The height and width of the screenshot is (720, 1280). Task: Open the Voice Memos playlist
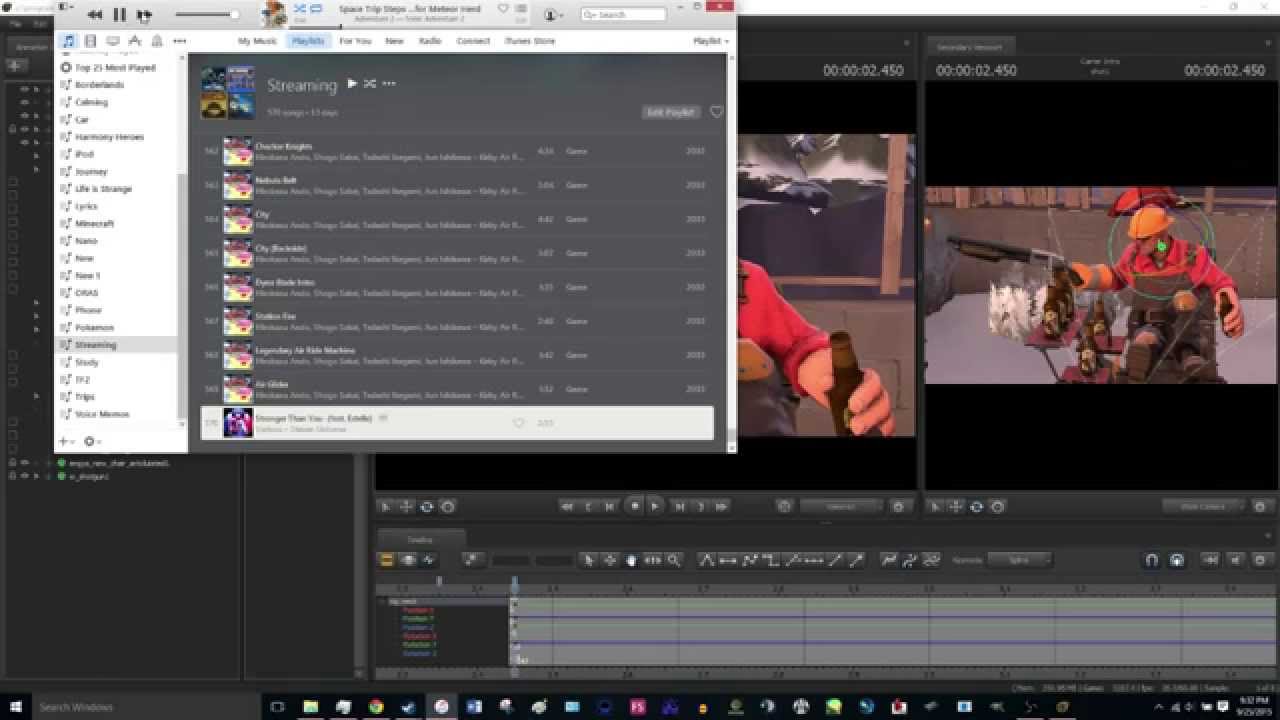coord(102,414)
